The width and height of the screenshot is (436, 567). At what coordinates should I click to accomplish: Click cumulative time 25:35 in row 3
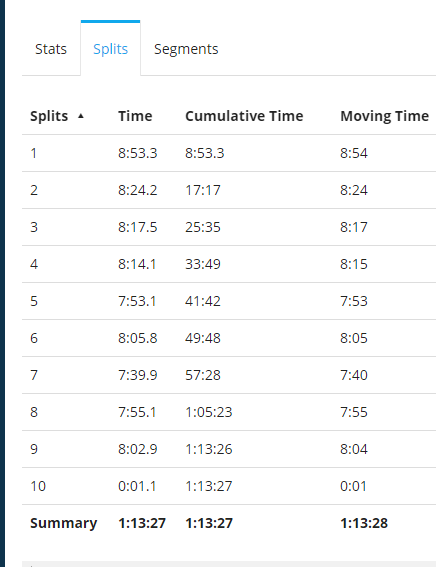[x=203, y=227]
